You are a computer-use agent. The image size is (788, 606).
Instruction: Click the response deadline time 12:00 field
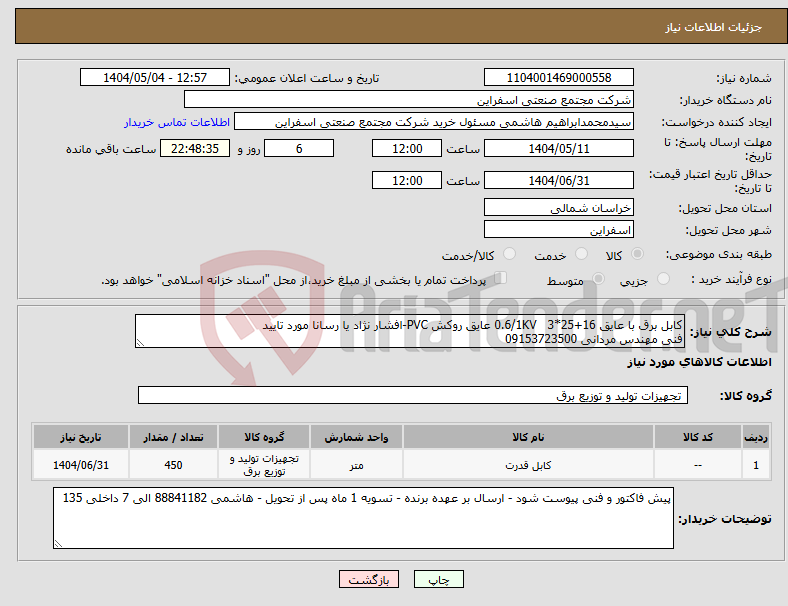point(407,148)
